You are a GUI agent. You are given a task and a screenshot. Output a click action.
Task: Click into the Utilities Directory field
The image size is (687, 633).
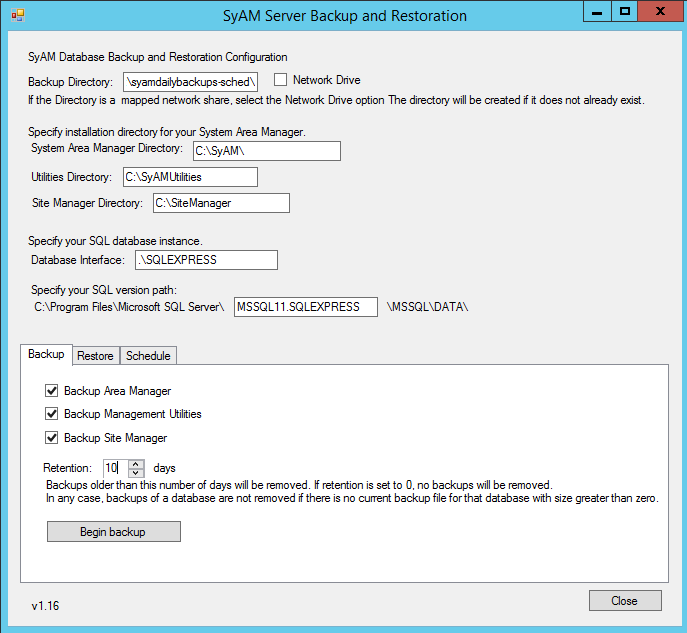click(x=189, y=177)
